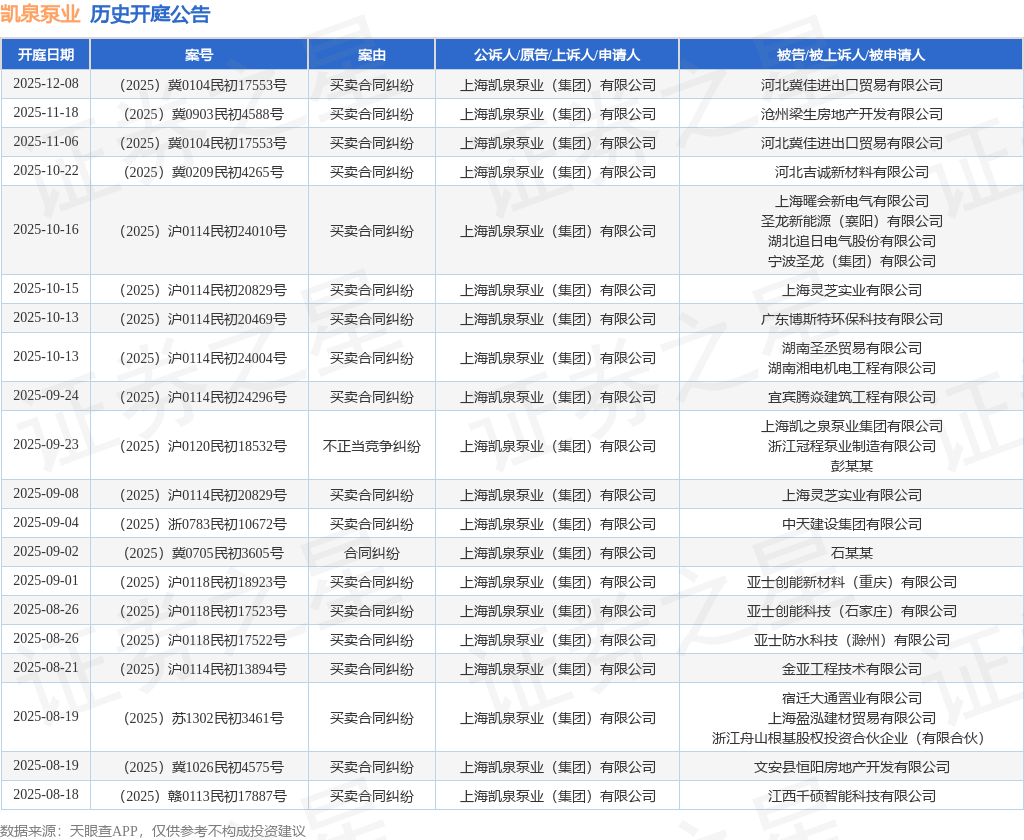Click the 开庭日期 column header
Viewport: 1024px width, 840px height.
pos(46,55)
